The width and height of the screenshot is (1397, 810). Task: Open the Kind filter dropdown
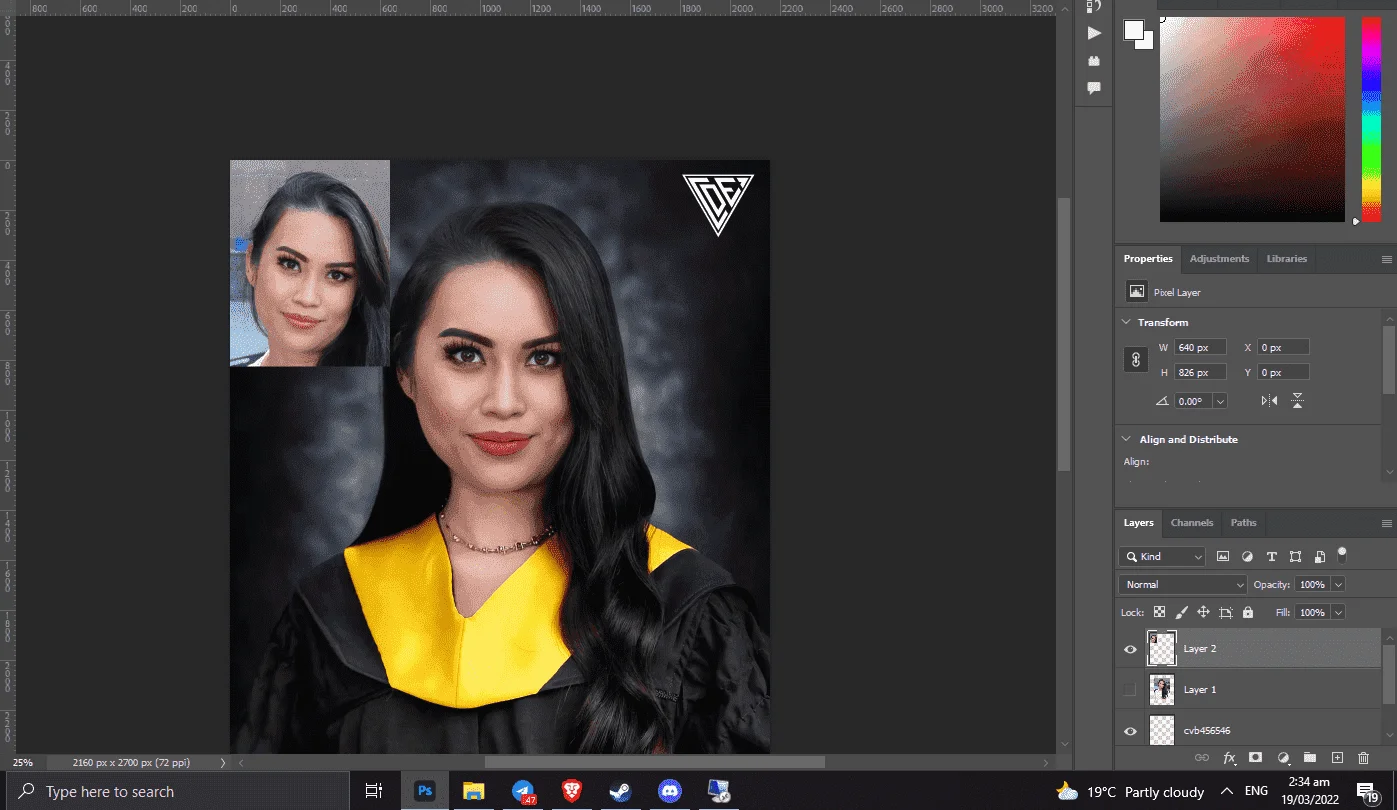coord(1163,557)
